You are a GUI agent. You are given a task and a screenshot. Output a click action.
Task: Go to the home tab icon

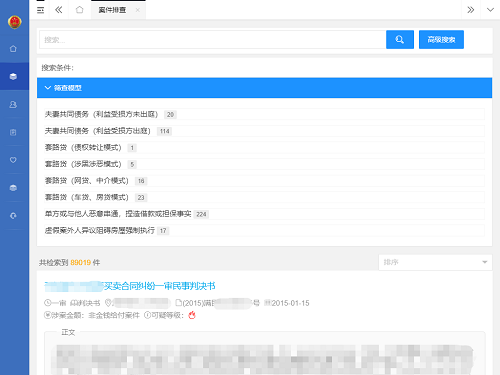pos(79,10)
